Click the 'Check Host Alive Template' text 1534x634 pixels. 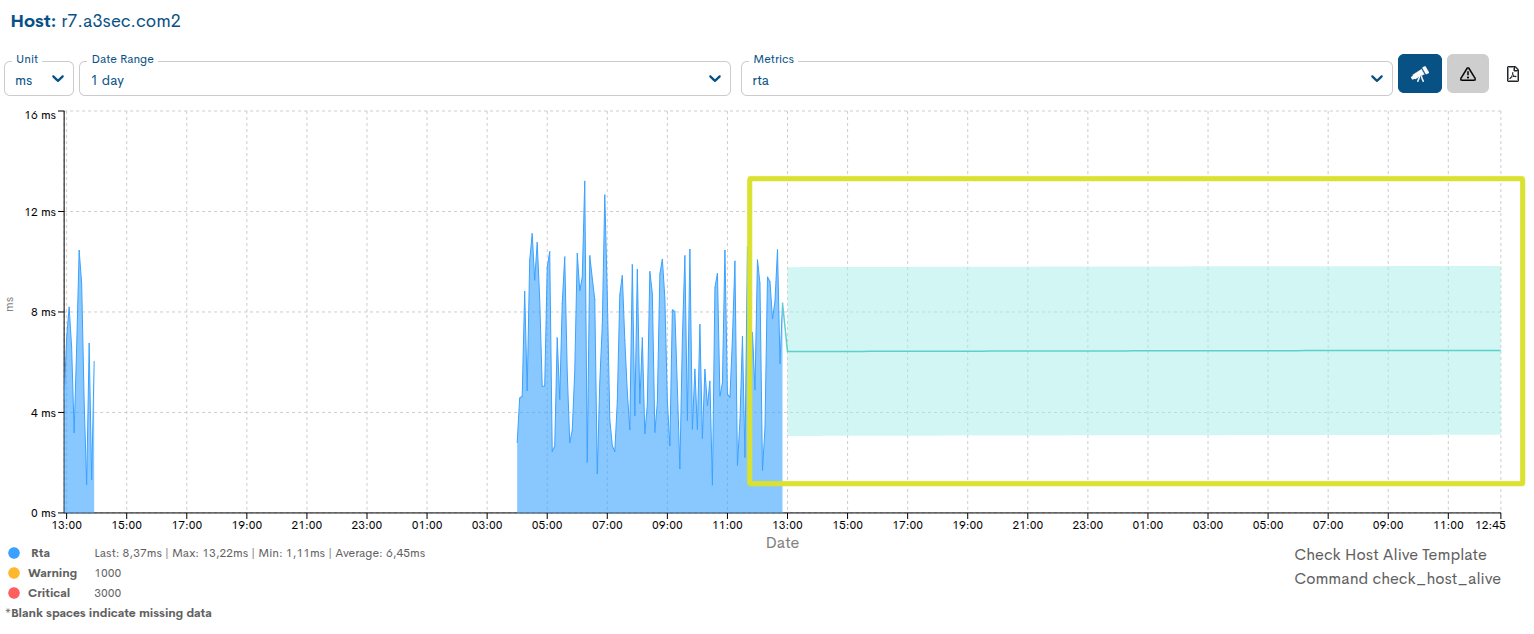pos(1390,554)
